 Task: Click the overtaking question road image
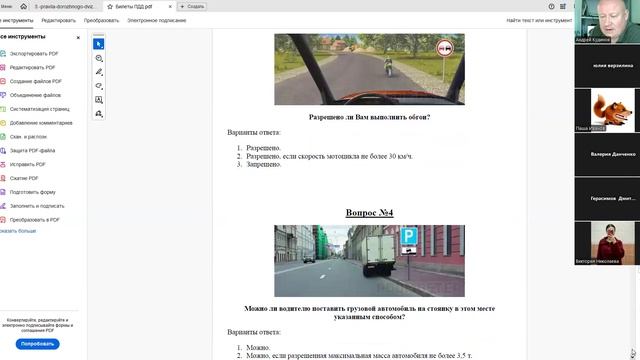pyautogui.click(x=369, y=69)
